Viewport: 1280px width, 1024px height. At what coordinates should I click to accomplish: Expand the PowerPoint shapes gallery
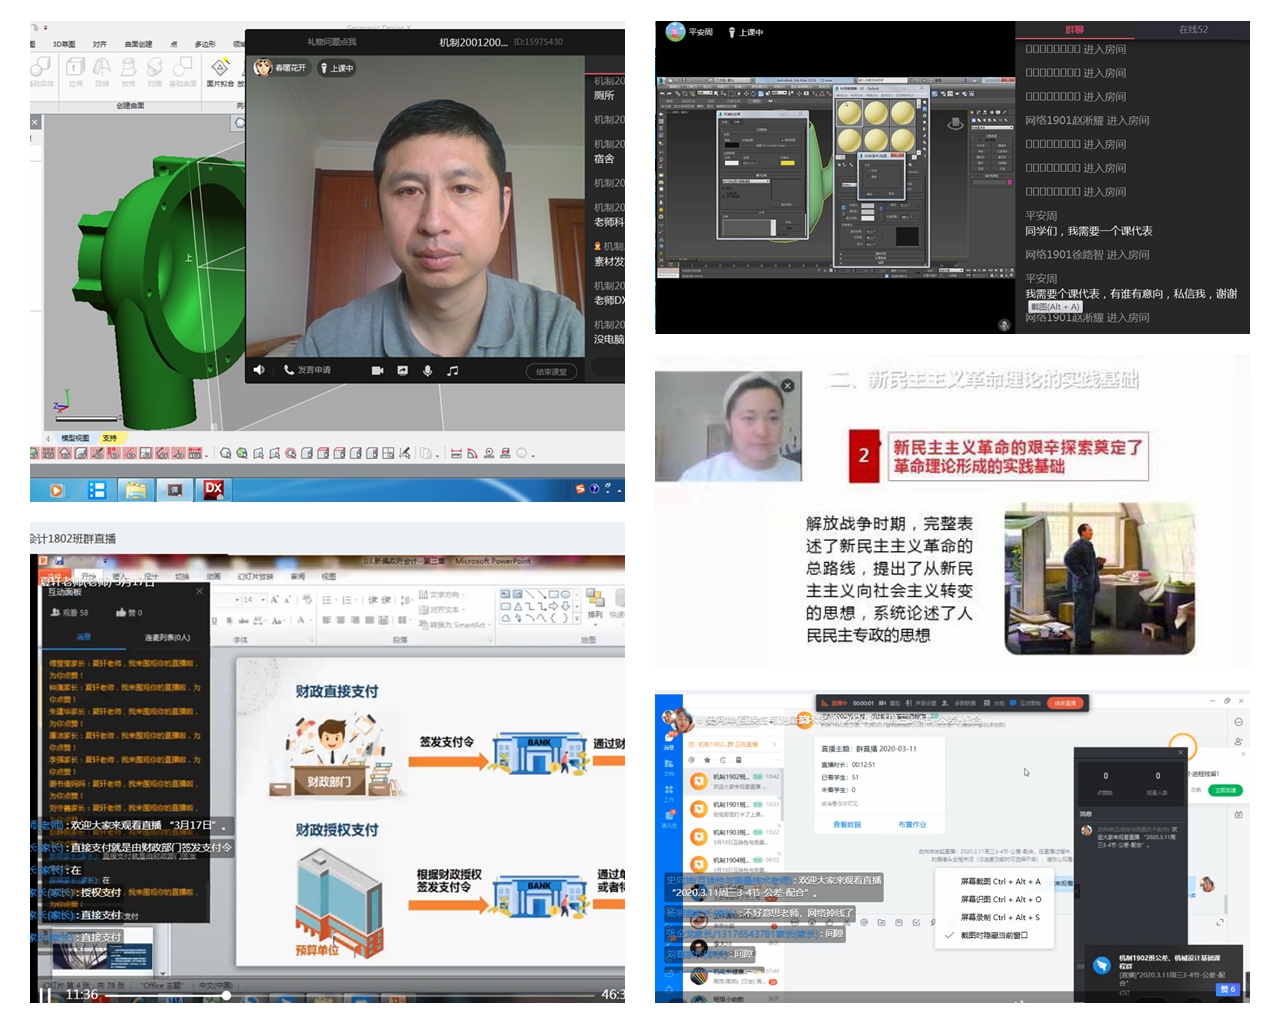pos(577,618)
